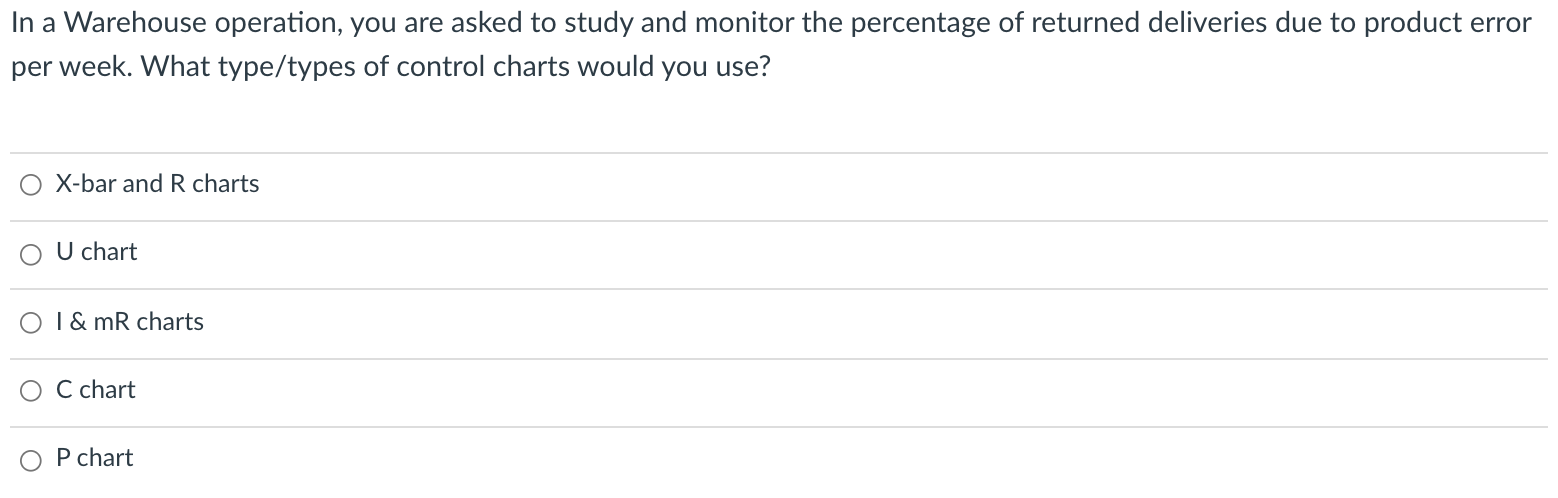Viewport: 1558px width, 498px height.
Task: Click the "I & mR charts" answer label
Action: 130,322
